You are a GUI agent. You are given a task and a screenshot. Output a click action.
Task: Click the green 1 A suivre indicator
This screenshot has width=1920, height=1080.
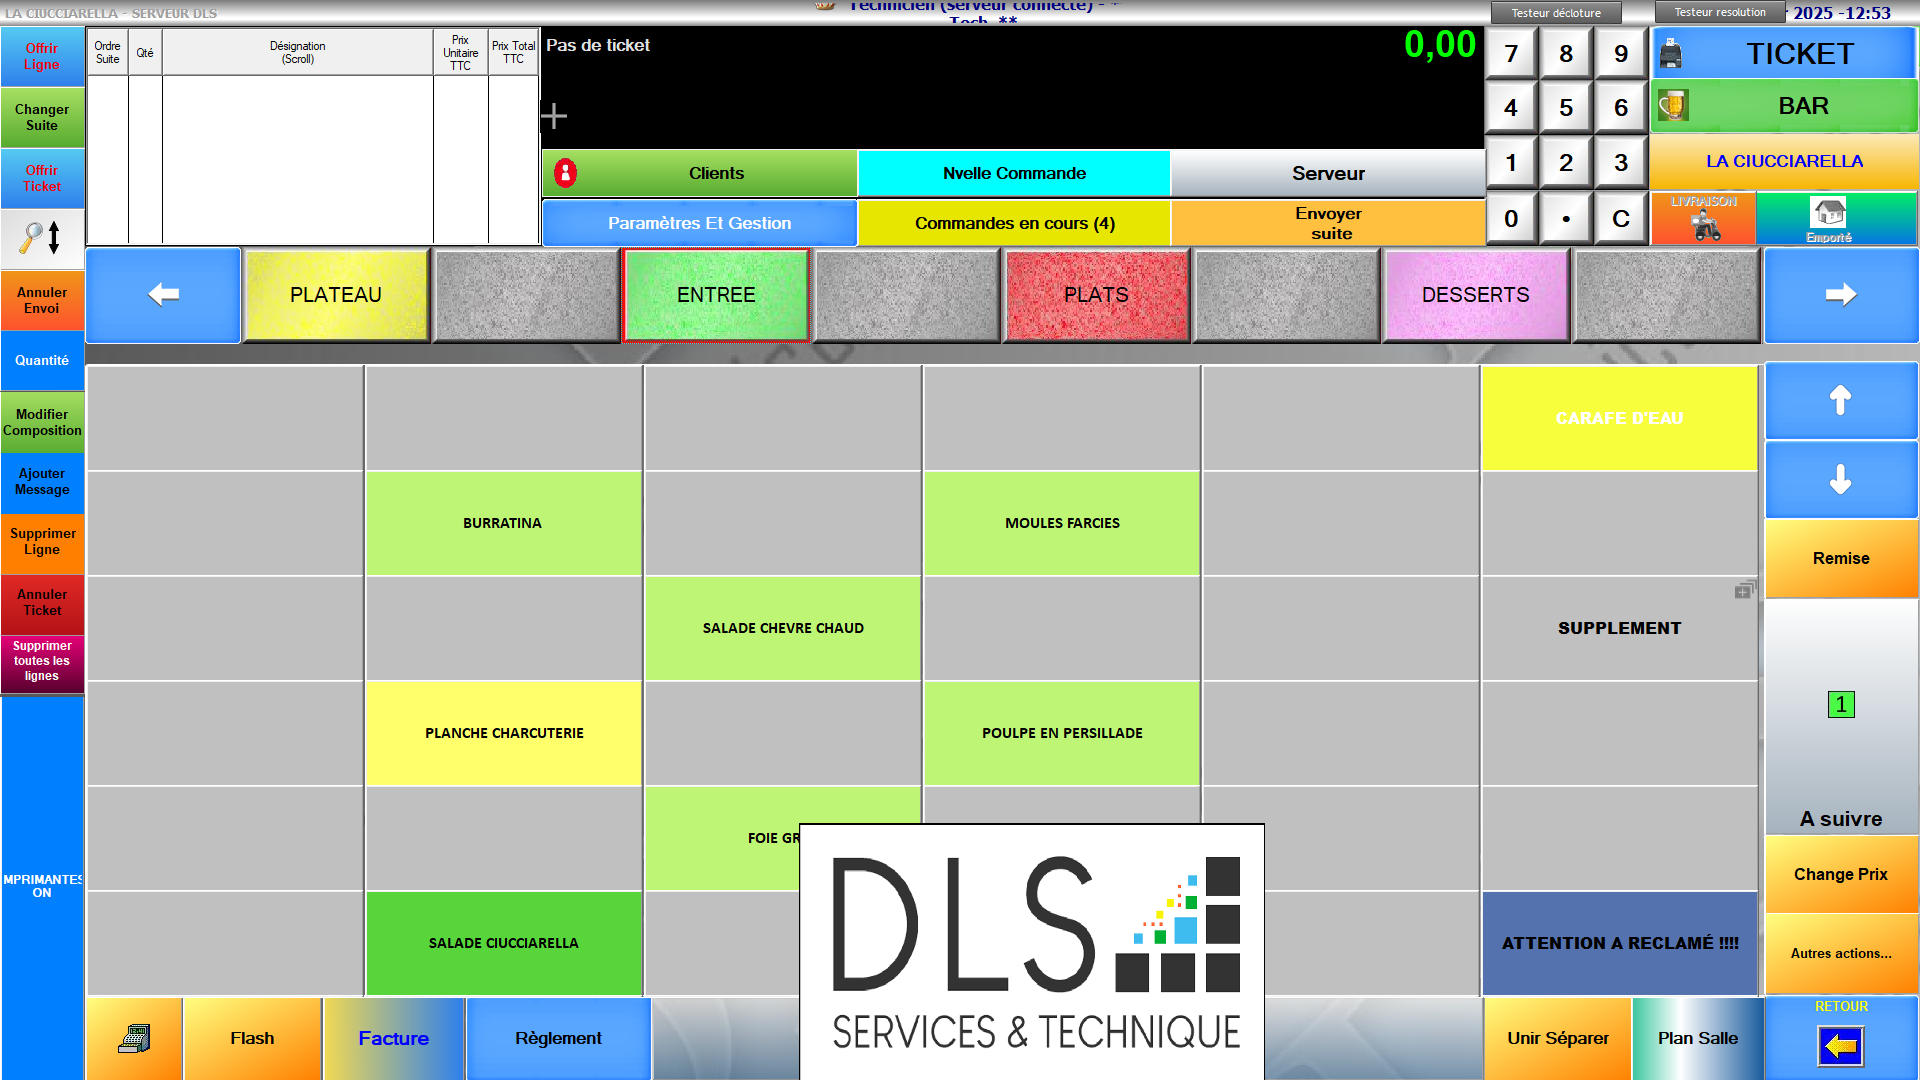click(1841, 704)
